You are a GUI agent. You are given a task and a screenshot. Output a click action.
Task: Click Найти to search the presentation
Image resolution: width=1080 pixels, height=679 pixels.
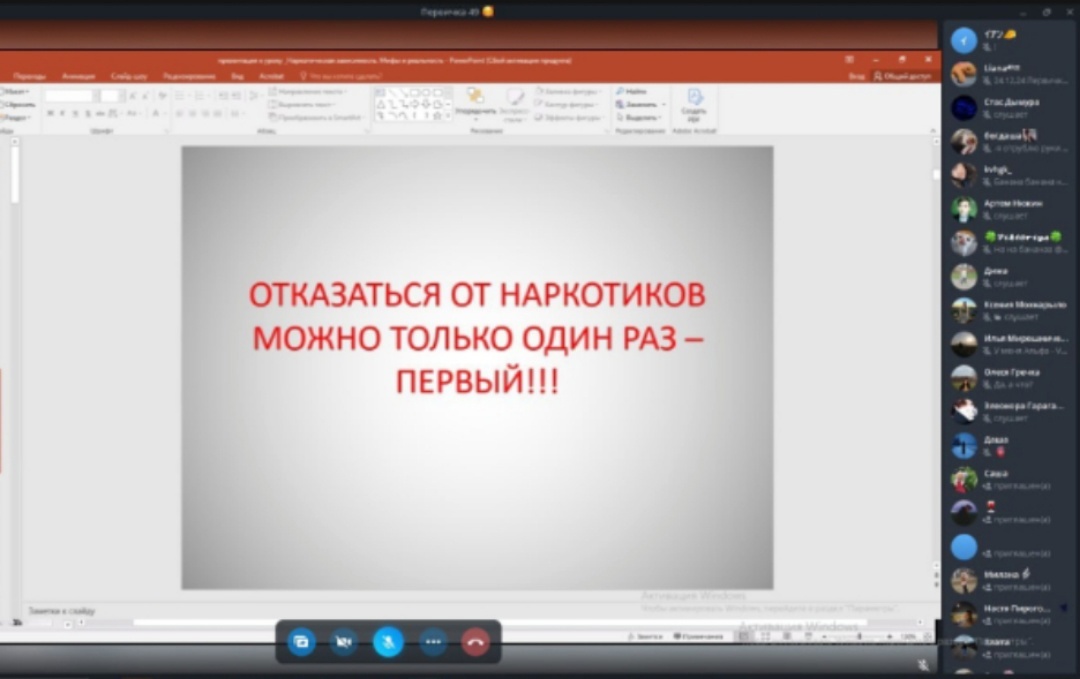[632, 91]
